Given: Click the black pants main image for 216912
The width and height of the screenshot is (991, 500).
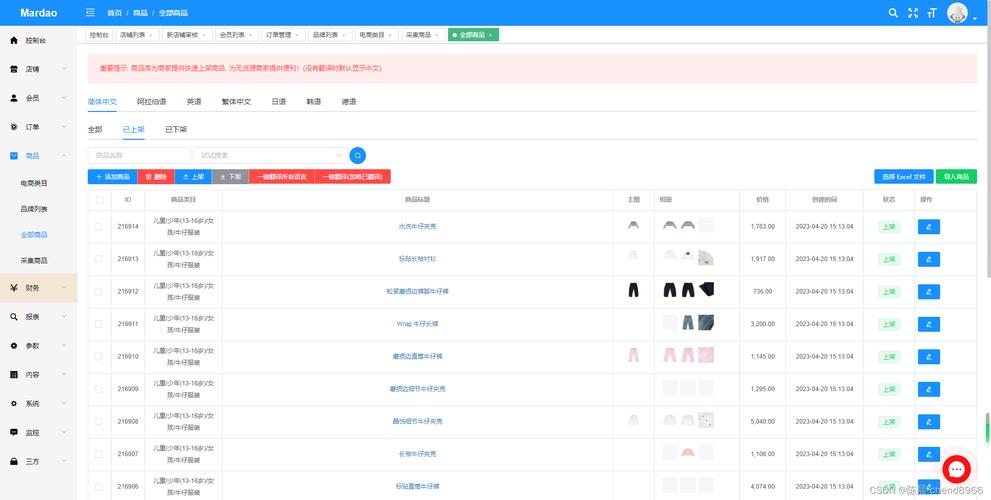Looking at the screenshot, I should (633, 291).
